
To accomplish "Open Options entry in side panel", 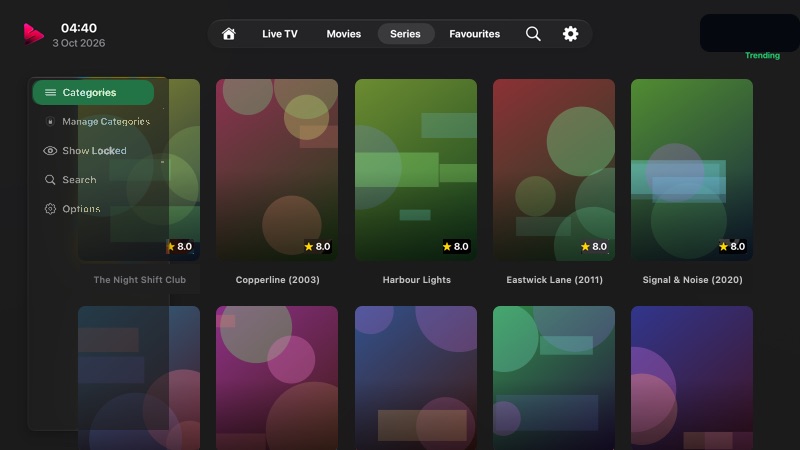I will pos(72,209).
